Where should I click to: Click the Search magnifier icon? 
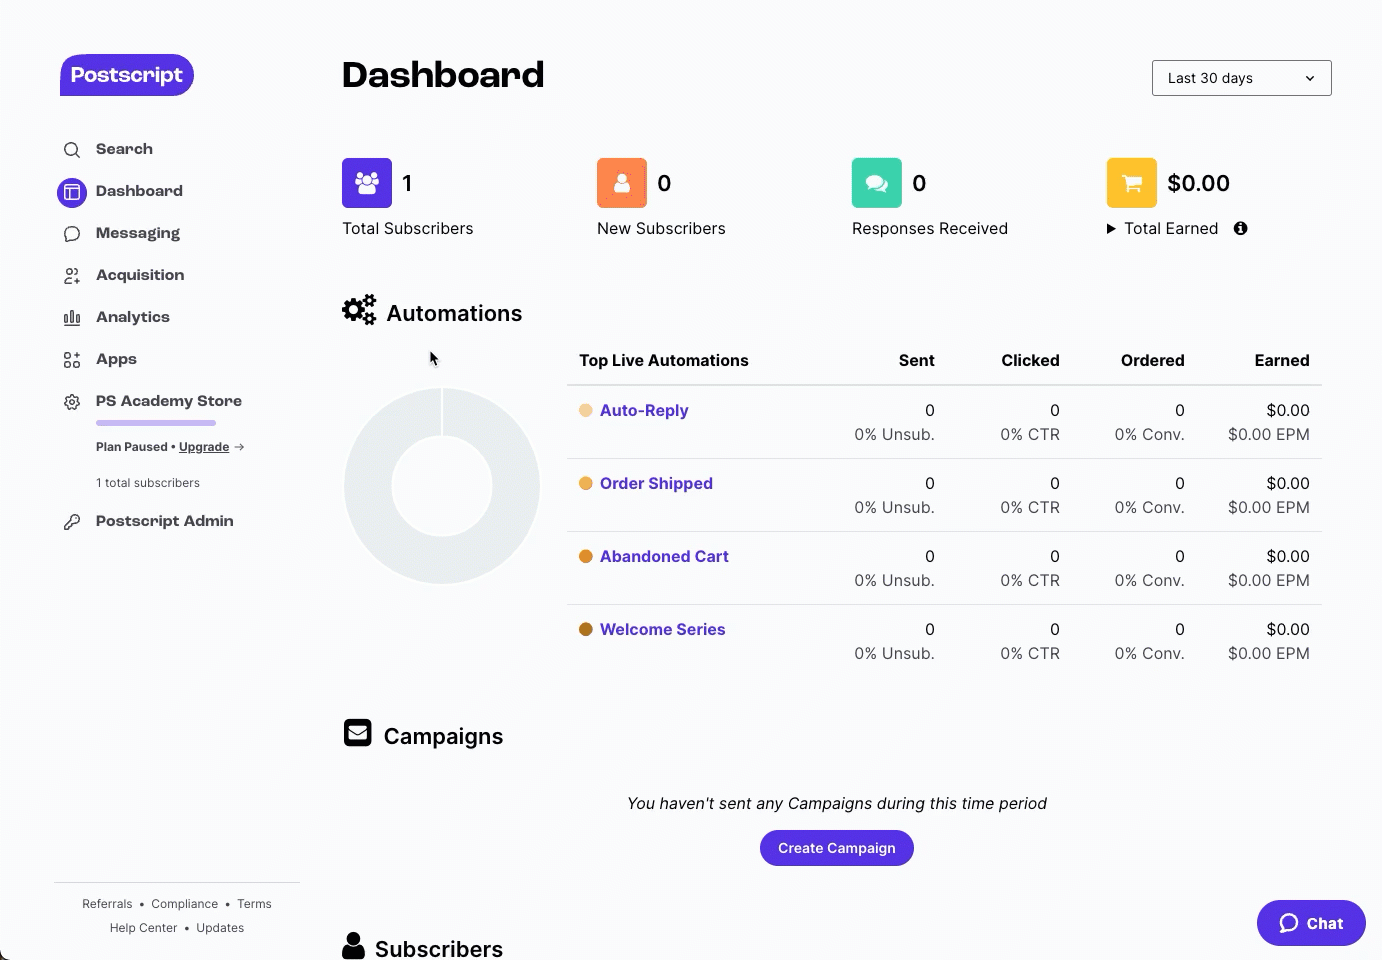click(72, 150)
